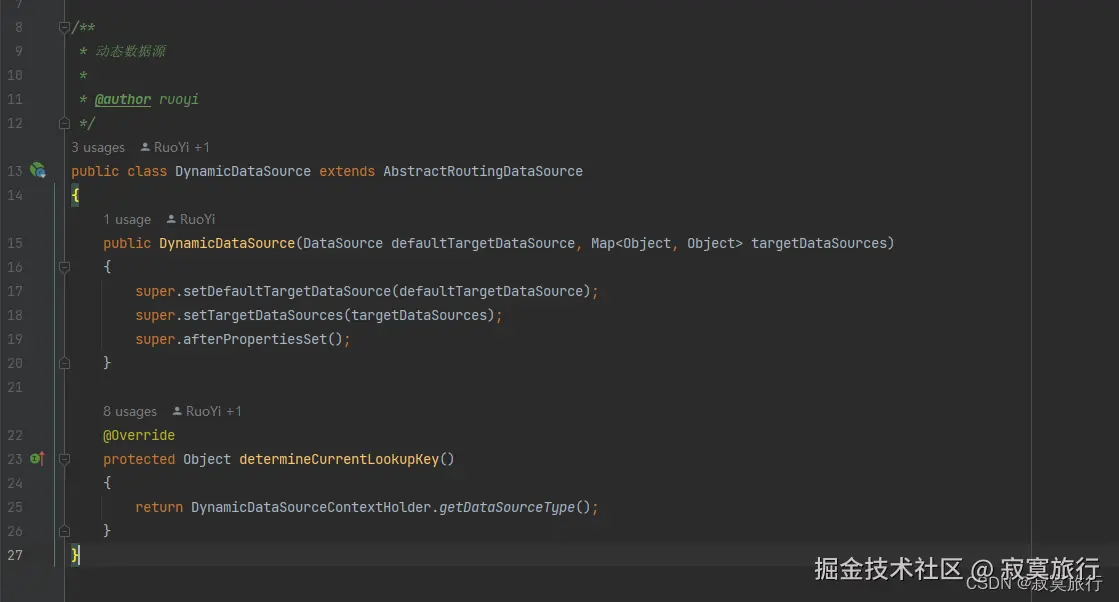Click the setTargetDataSources call on line 18
This screenshot has width=1119, height=602.
coord(263,315)
